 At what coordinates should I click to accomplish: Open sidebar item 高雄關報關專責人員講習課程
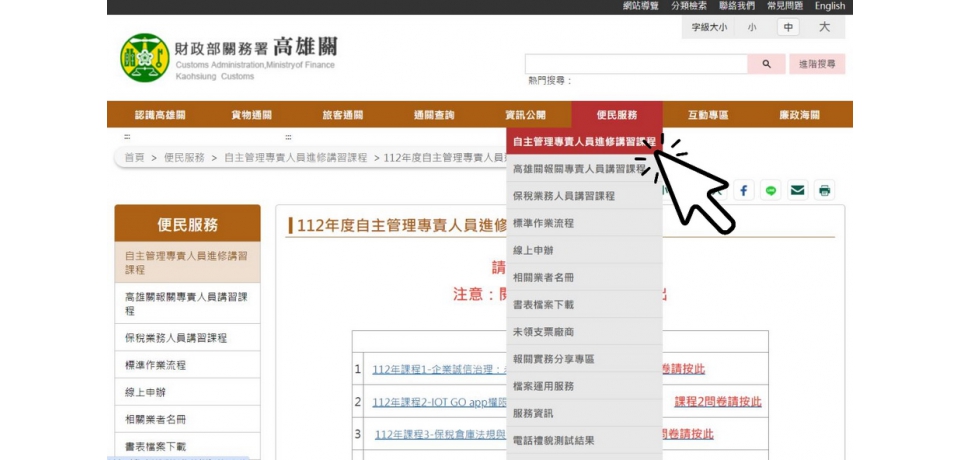pyautogui.click(x=187, y=303)
